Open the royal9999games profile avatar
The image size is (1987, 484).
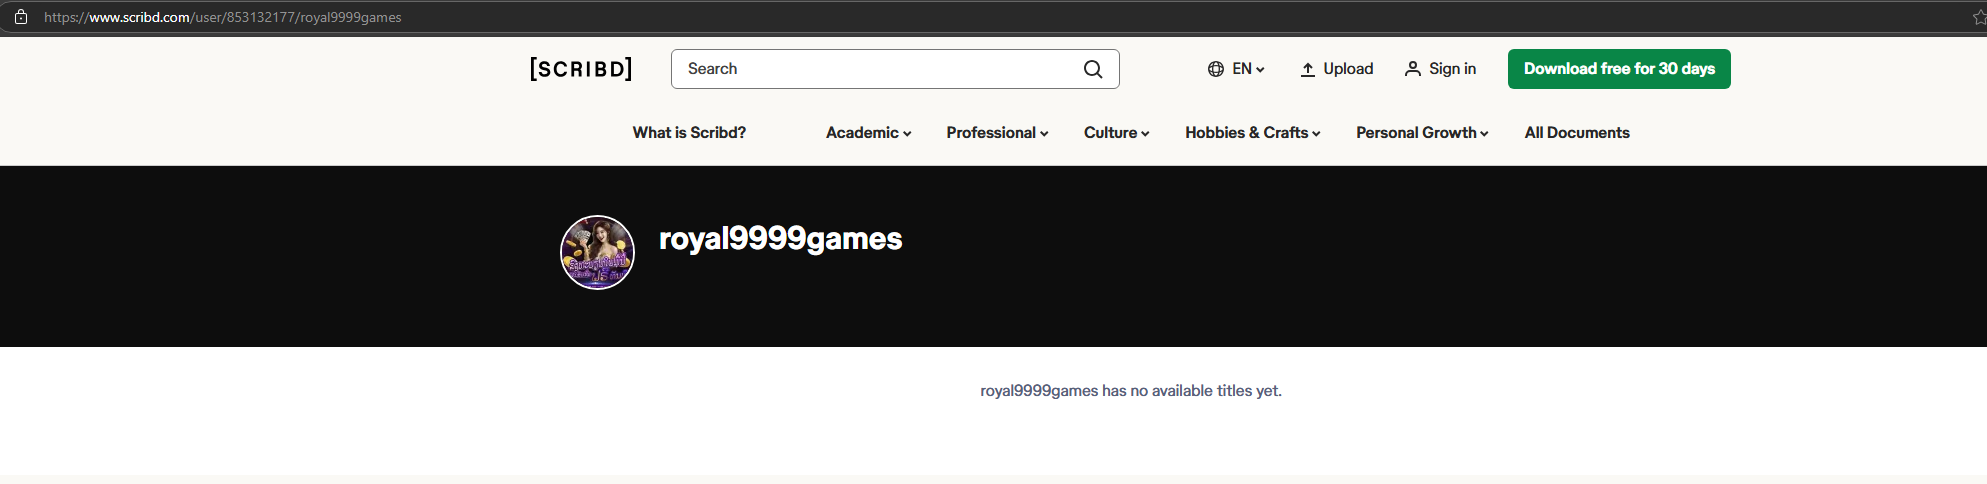[x=597, y=253]
